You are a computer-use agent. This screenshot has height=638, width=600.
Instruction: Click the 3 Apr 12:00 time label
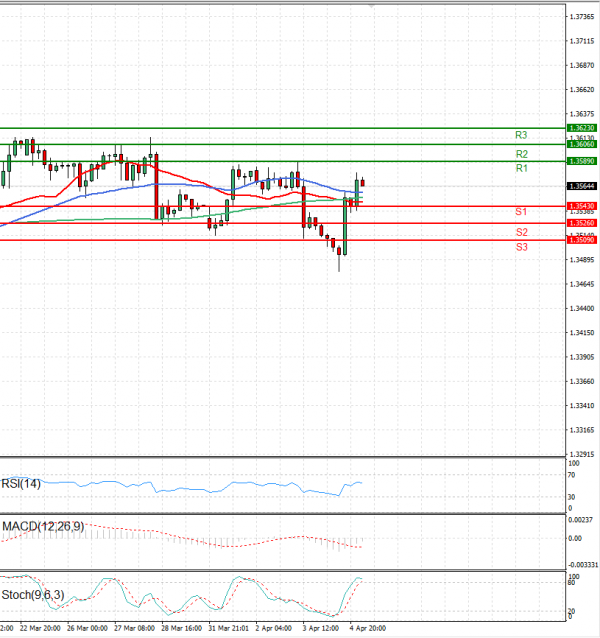coord(321,628)
